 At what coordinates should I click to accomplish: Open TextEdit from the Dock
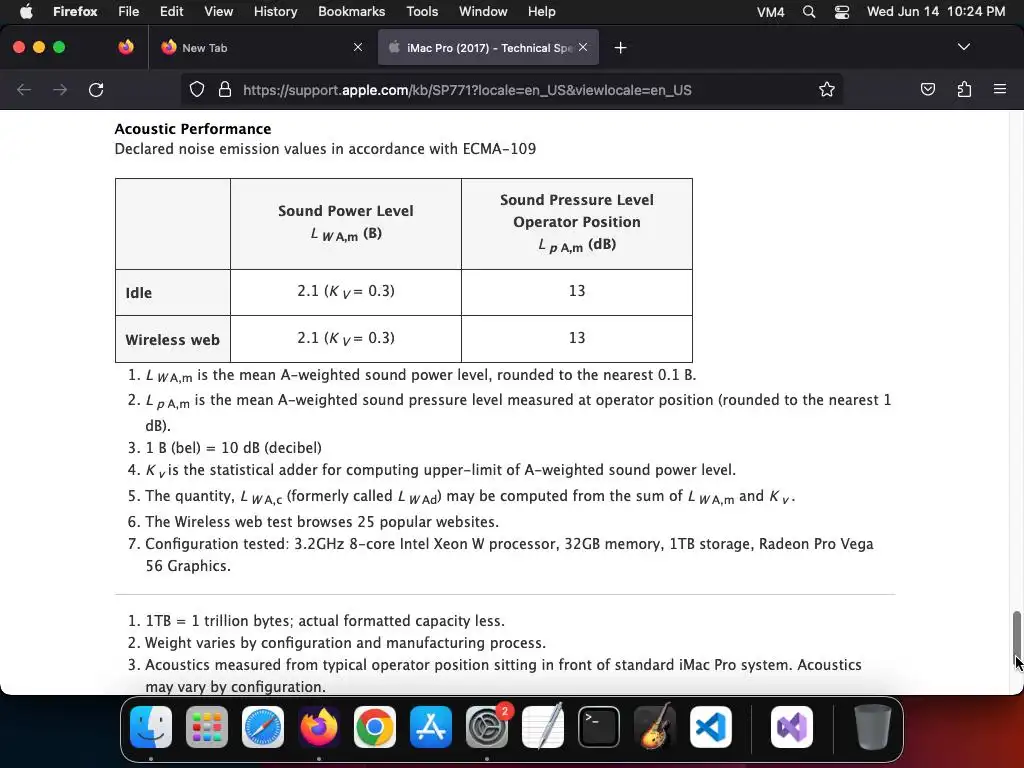(543, 727)
